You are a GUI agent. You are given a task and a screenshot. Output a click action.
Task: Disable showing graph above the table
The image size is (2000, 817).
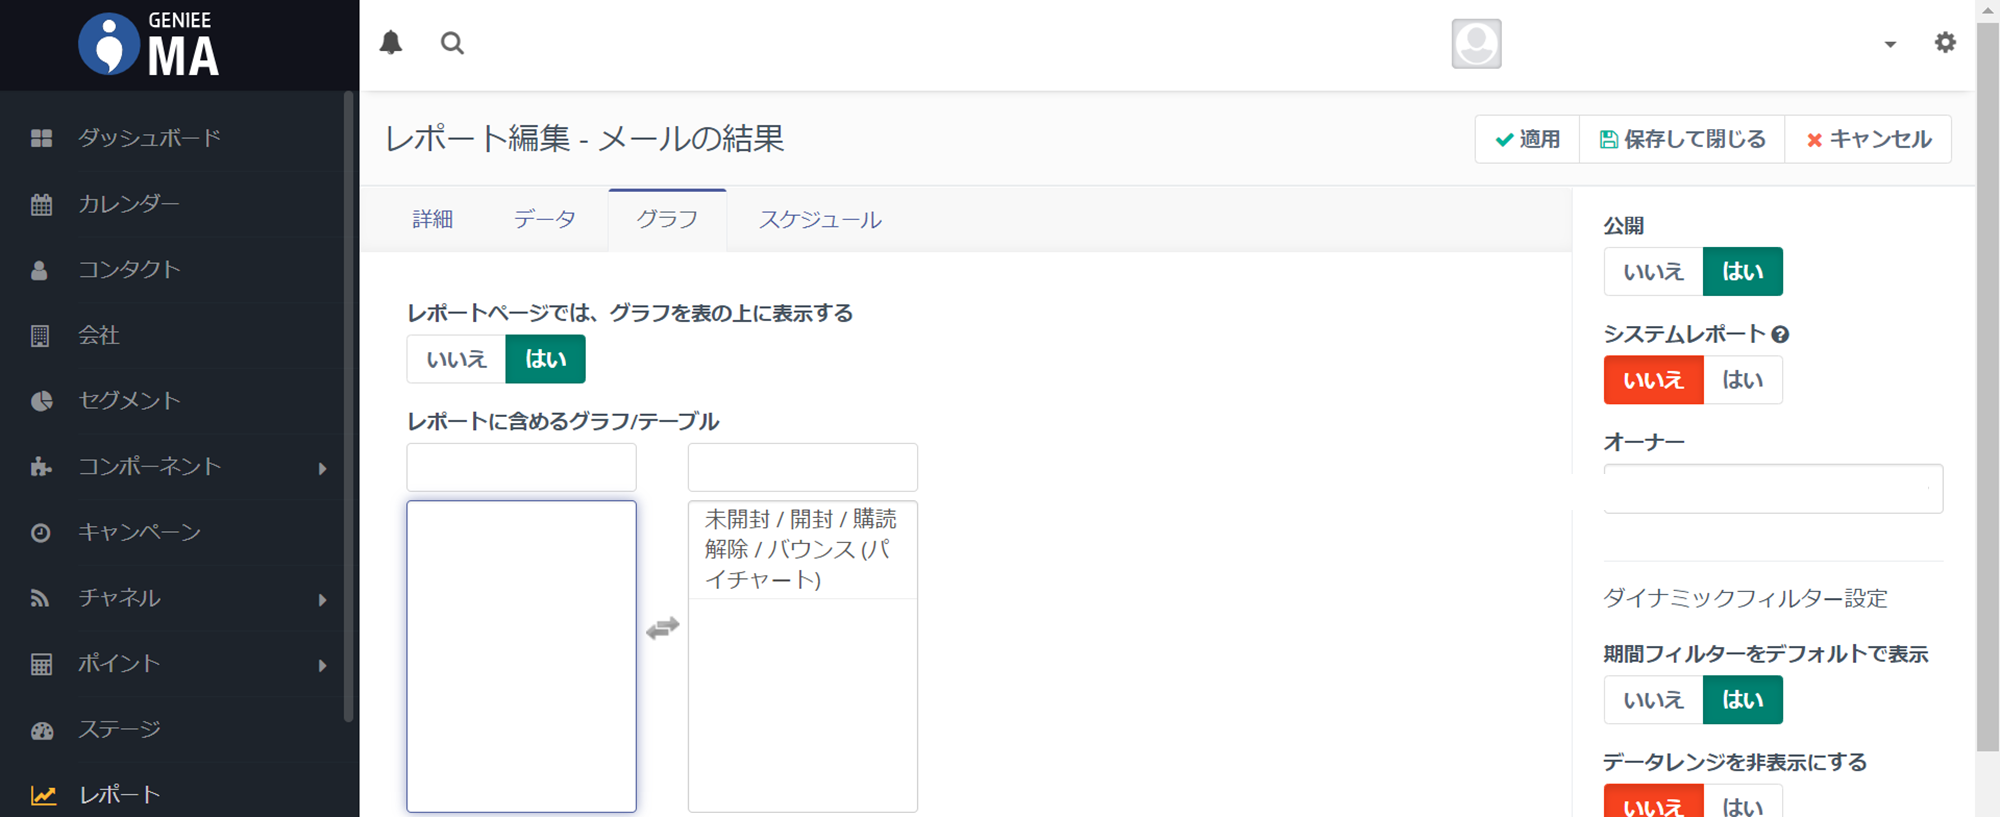(456, 360)
